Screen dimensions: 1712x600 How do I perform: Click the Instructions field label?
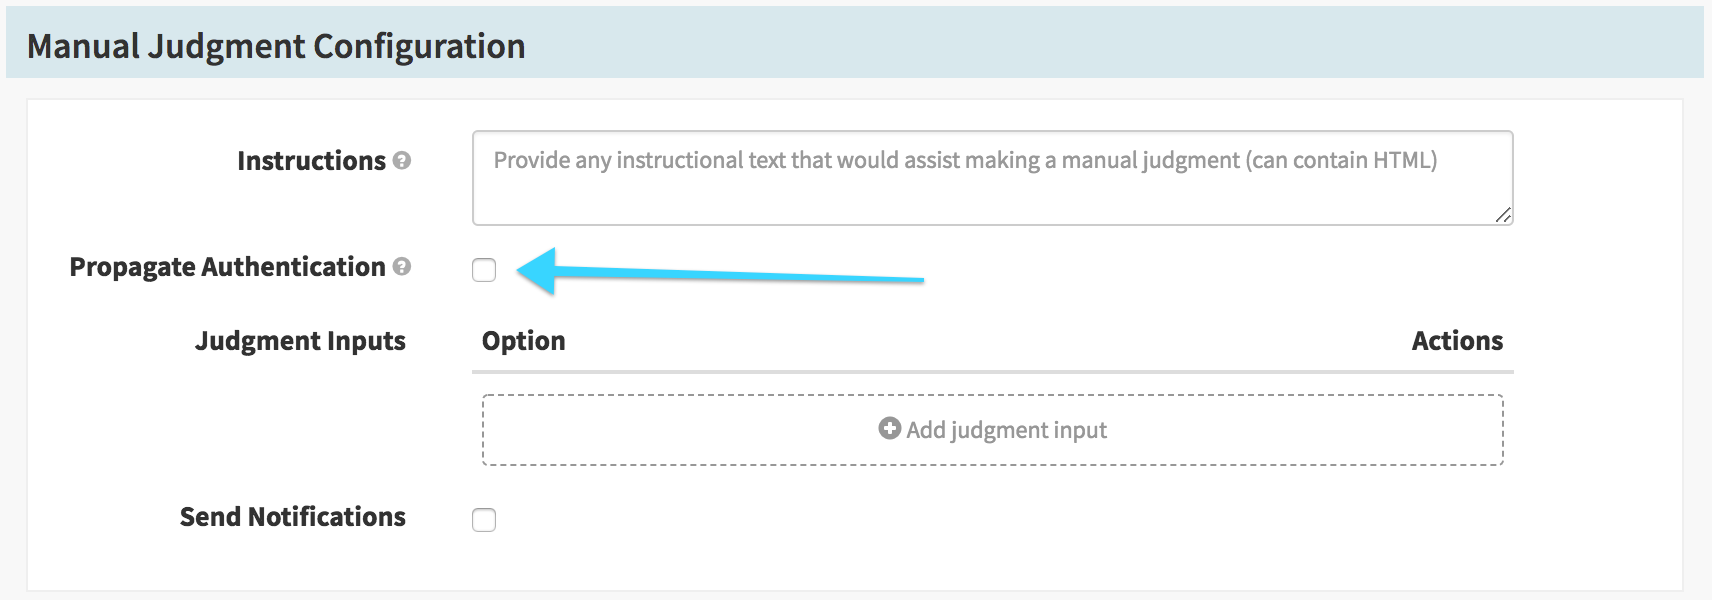coord(311,161)
